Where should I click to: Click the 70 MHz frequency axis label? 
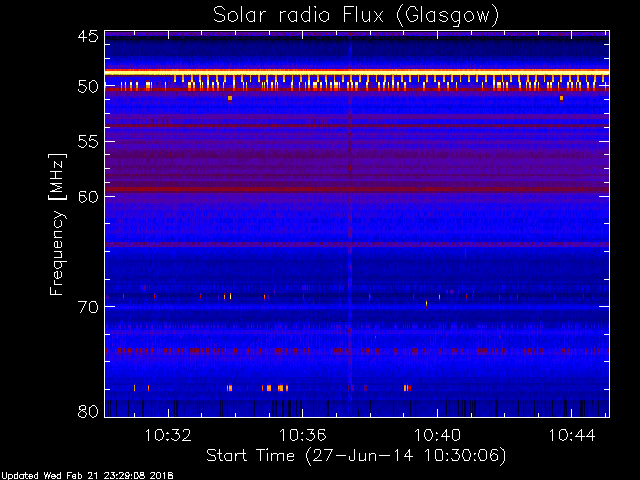tap(88, 307)
